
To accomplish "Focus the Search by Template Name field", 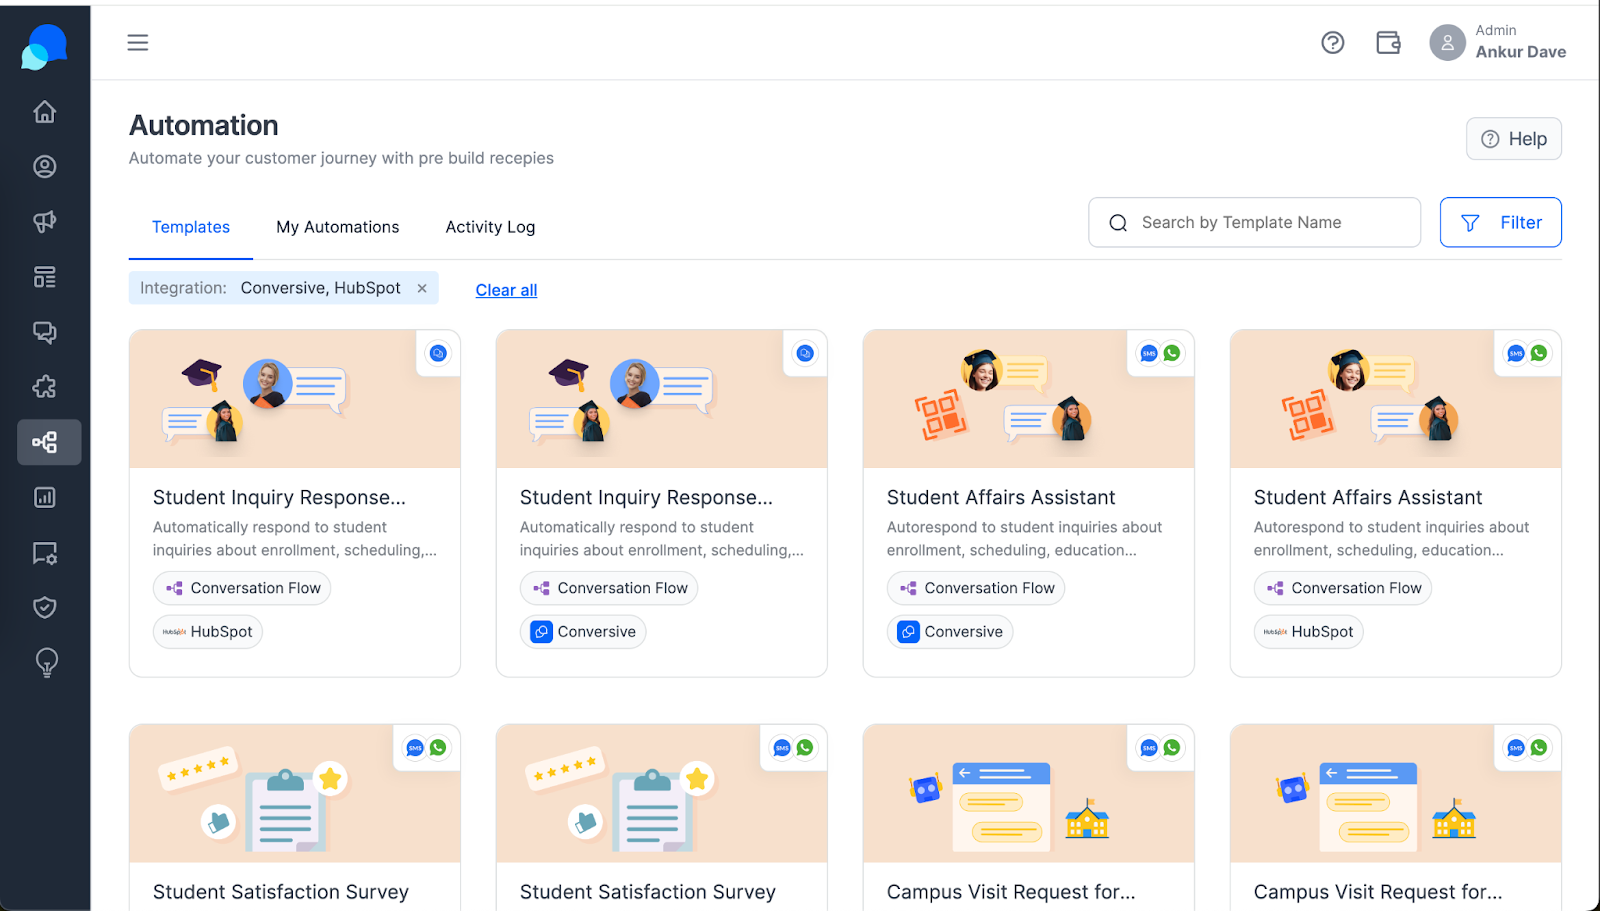I will tap(1254, 222).
